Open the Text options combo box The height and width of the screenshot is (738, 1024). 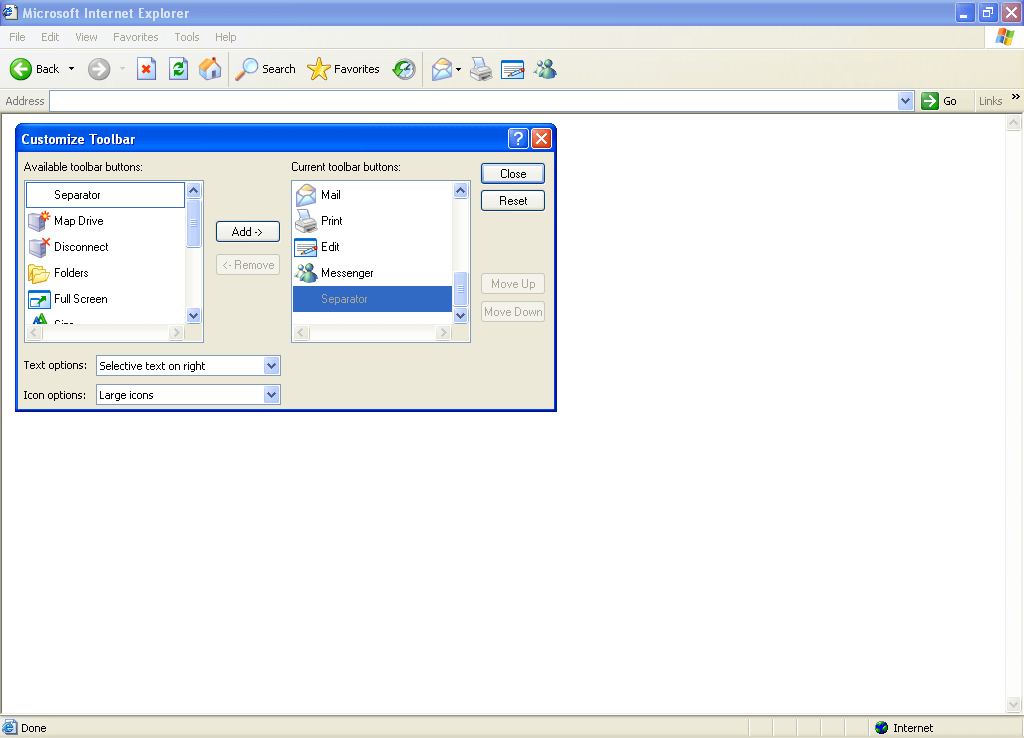[x=188, y=366]
